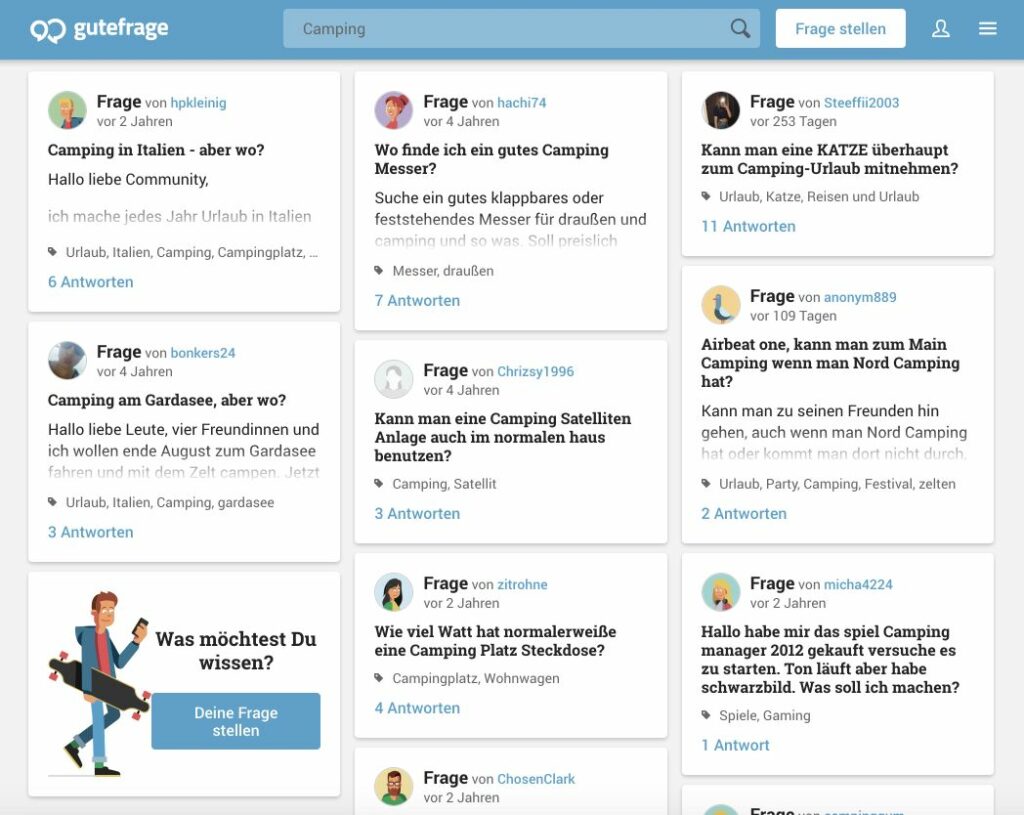Open question 'Camping am Gardasee, aber wo?'
This screenshot has width=1024, height=815.
point(167,400)
